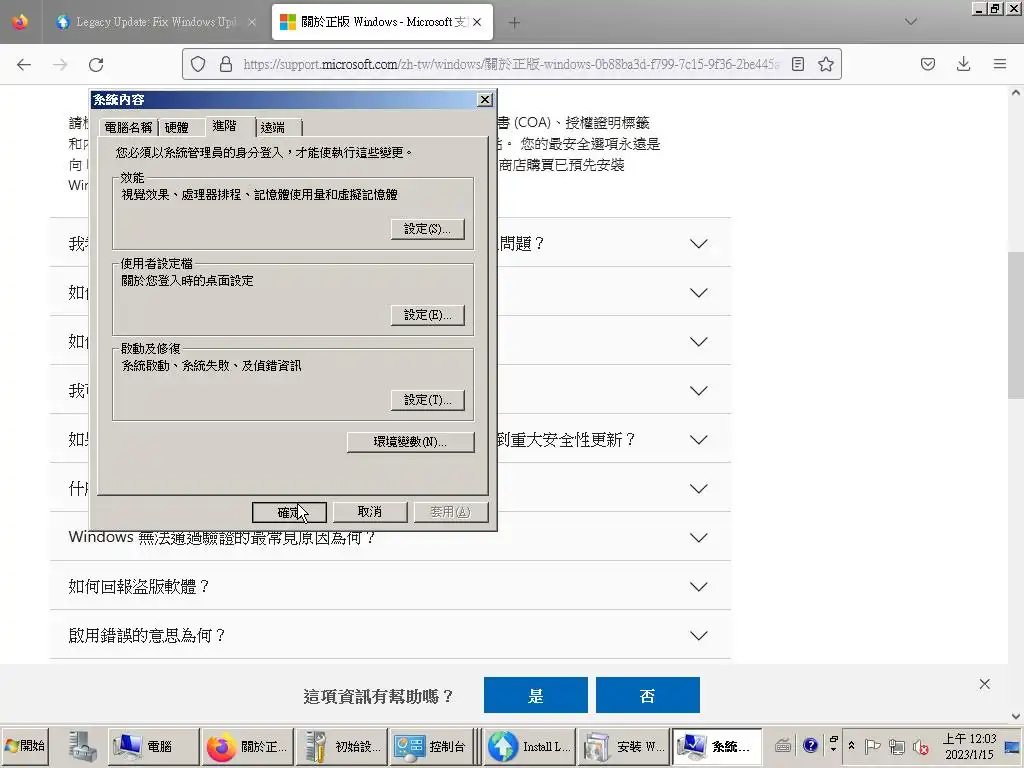Answer 是 to the helpful feedback prompt
The height and width of the screenshot is (768, 1024).
point(536,695)
